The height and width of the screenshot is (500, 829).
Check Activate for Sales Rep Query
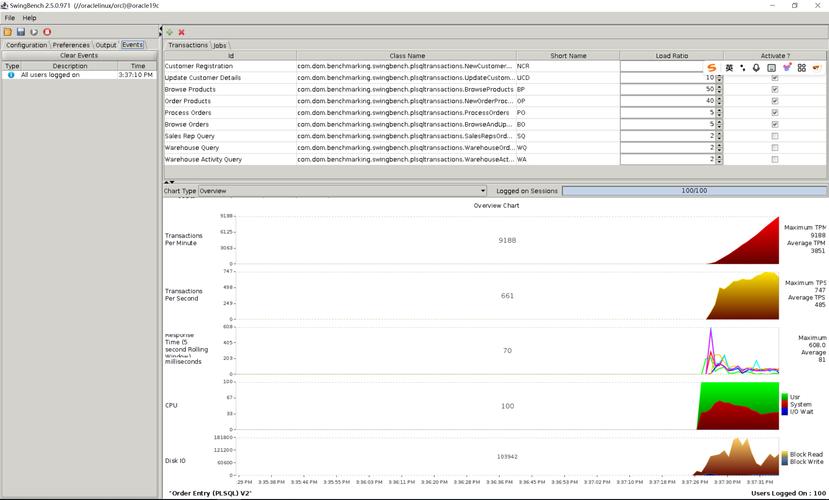[x=775, y=136]
